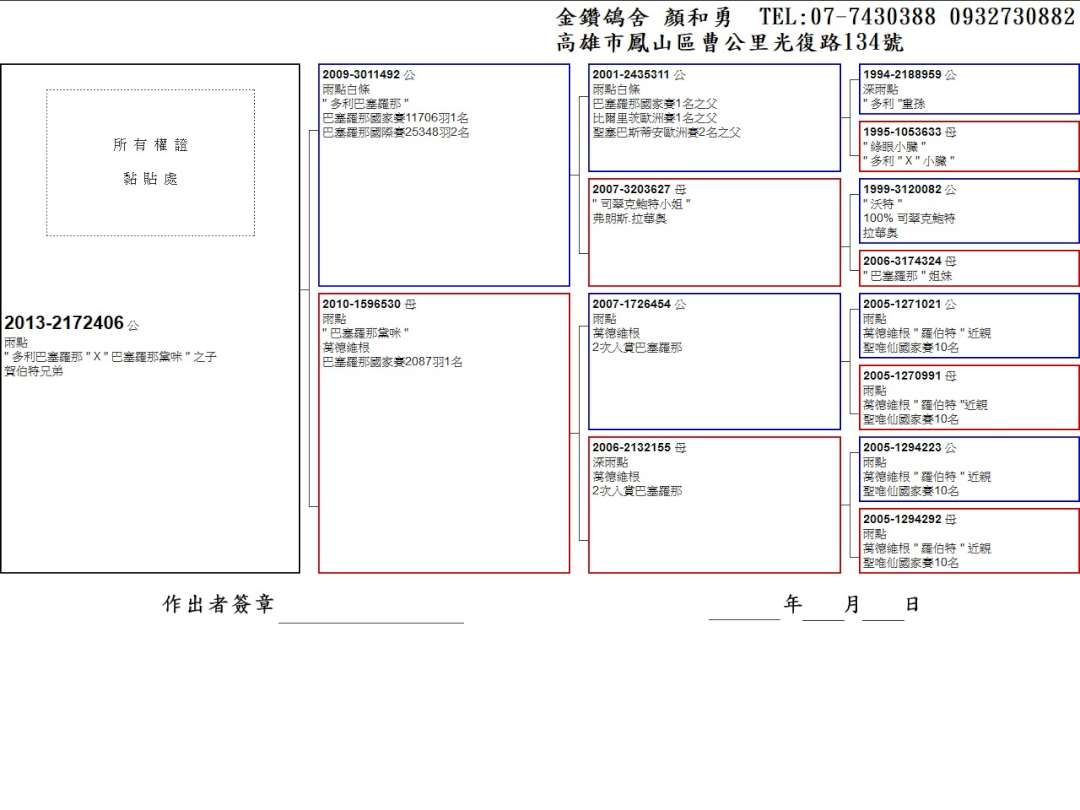Click the ownership certificate sticker area 所有權證黏貼處

click(x=150, y=162)
